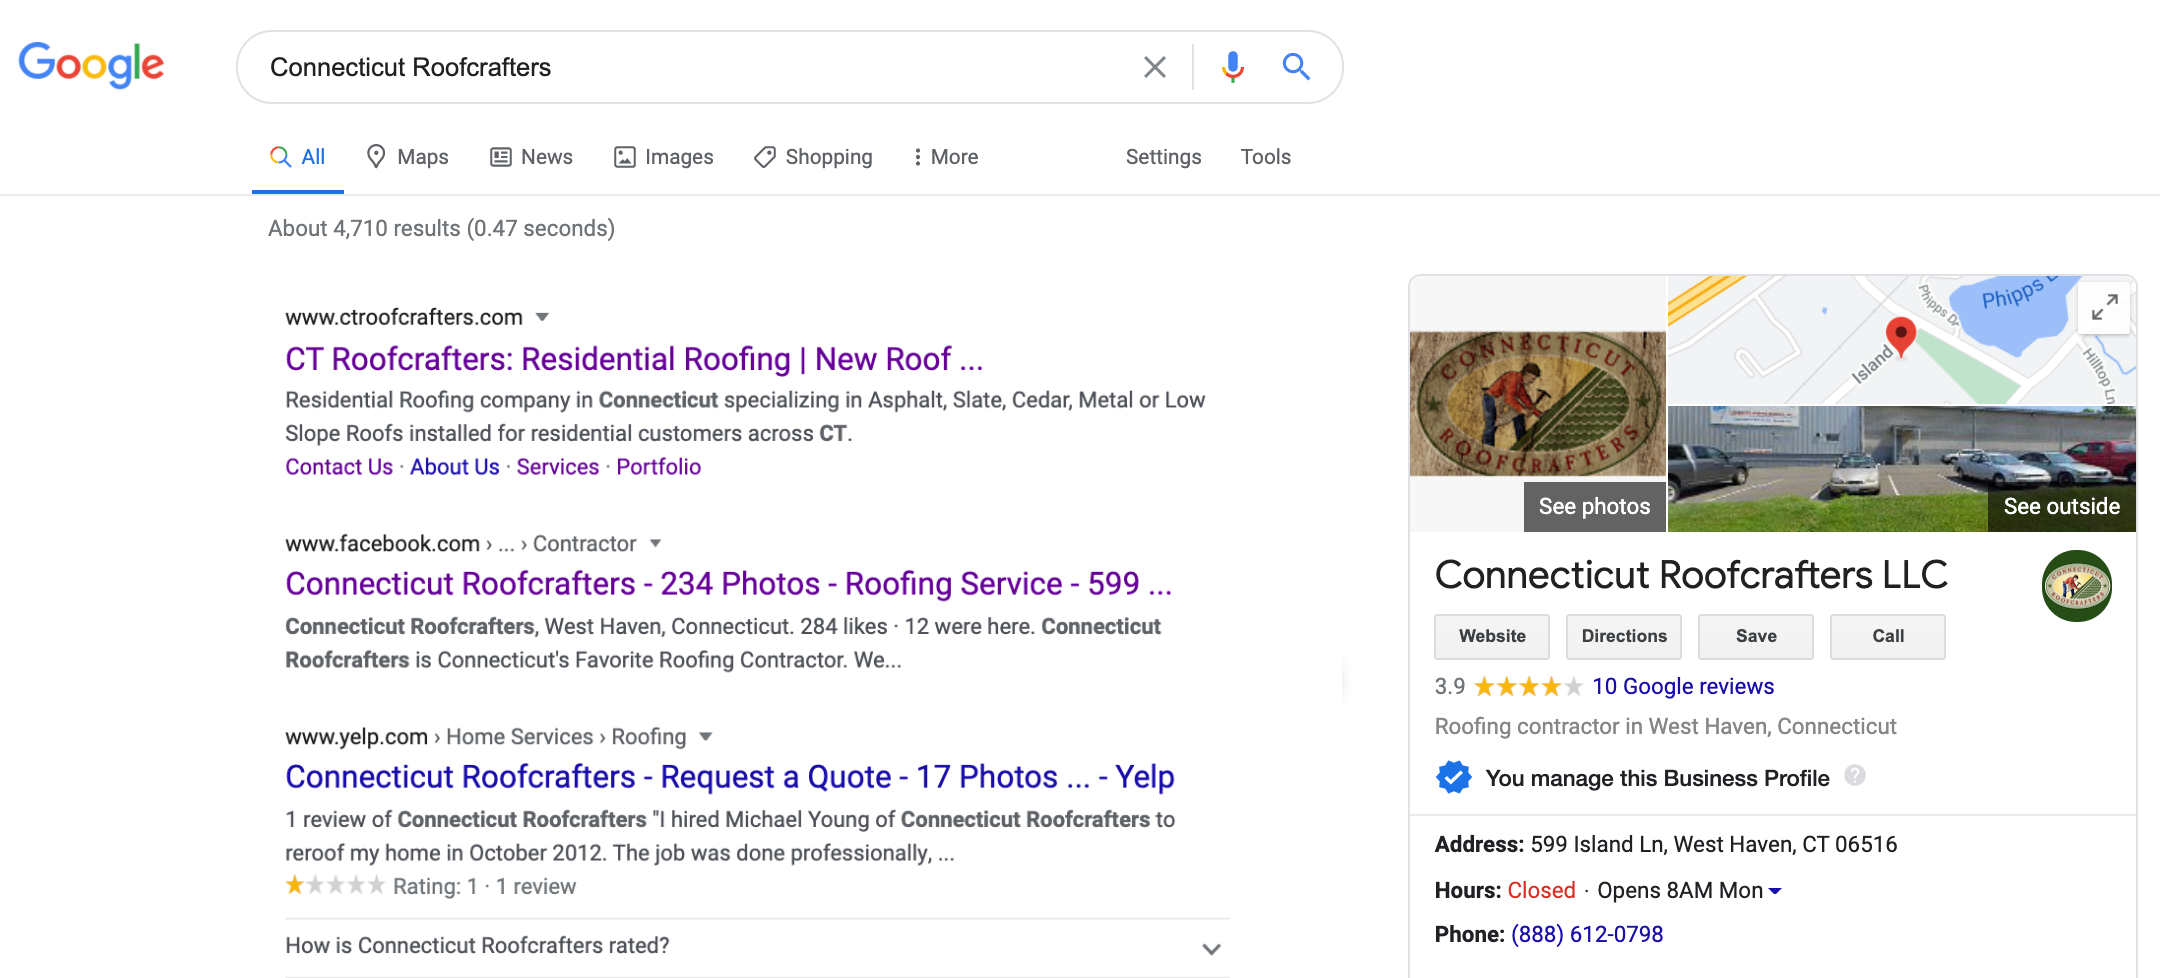Click the 'About 4,710 results' text

click(441, 229)
